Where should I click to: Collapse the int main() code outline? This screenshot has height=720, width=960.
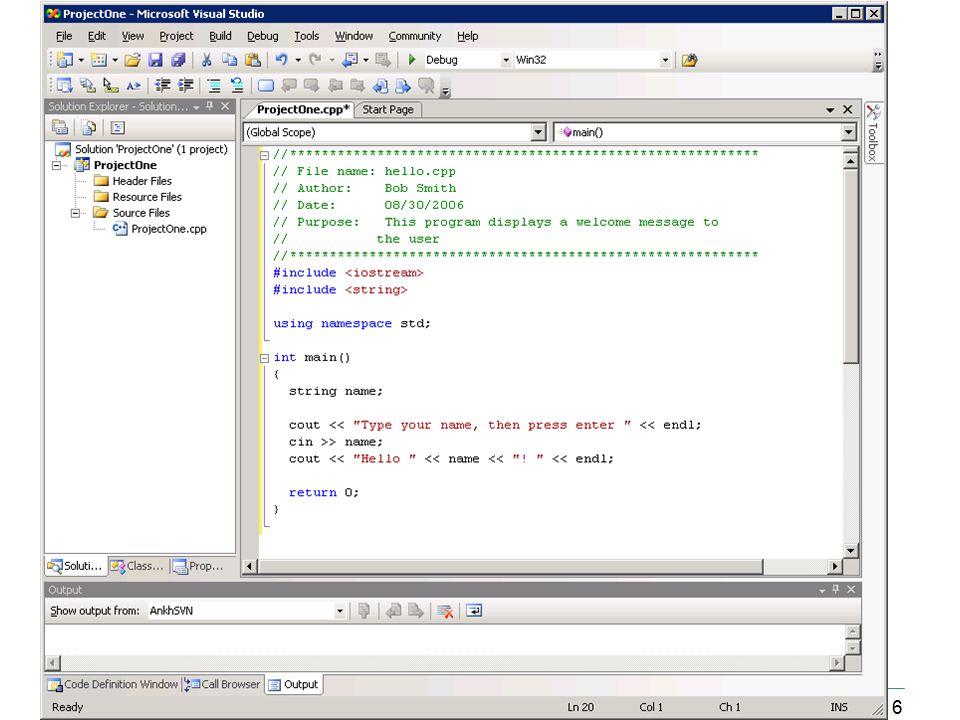(x=264, y=359)
